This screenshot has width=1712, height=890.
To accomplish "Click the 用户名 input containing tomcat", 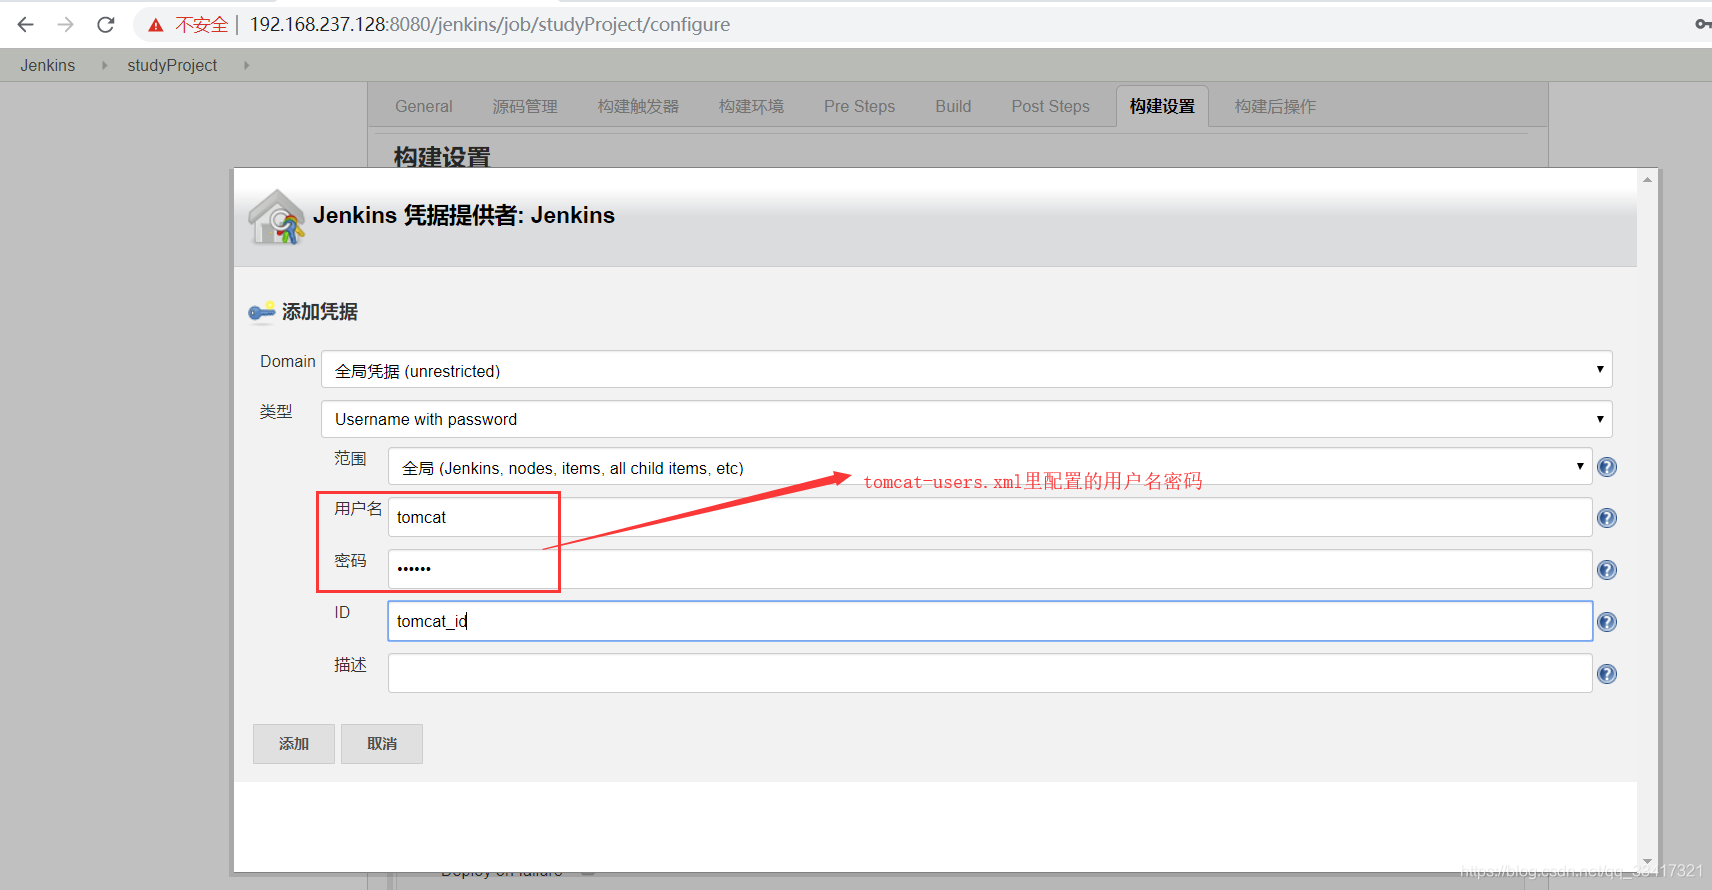I will (x=990, y=517).
